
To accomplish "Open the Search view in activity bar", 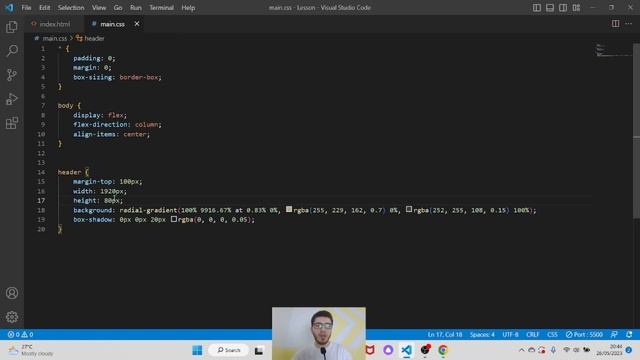I will point(12,51).
